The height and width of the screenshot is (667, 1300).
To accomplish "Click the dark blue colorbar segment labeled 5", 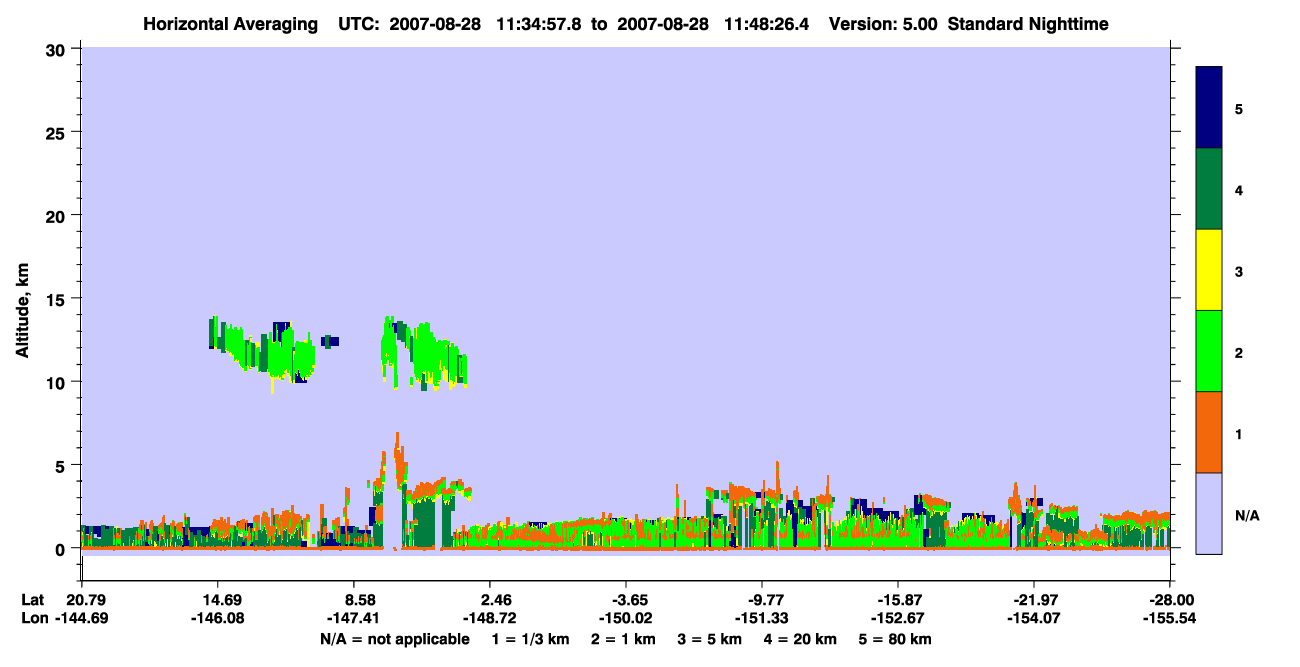I will [x=1209, y=108].
